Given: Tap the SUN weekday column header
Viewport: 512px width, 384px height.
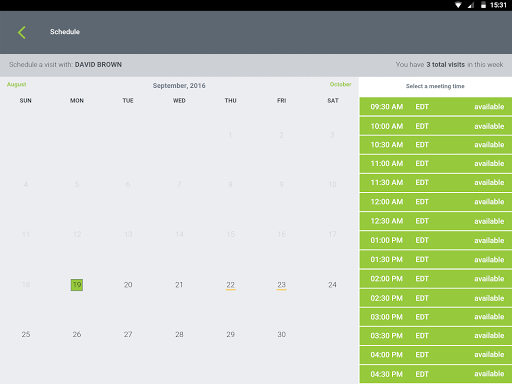Looking at the screenshot, I should pyautogui.click(x=26, y=101).
